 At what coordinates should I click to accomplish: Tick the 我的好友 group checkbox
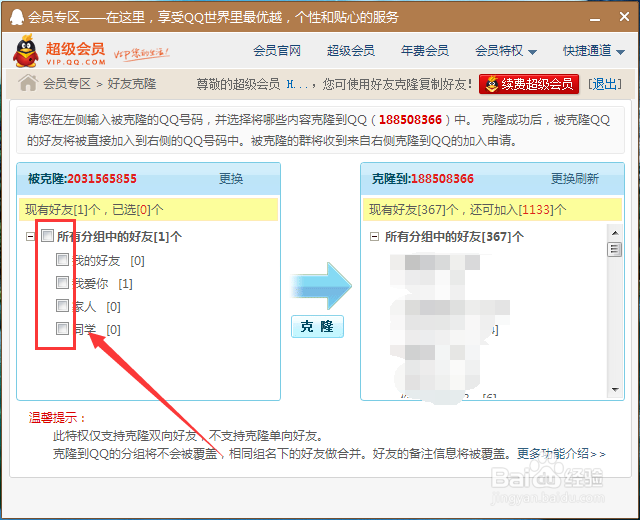click(62, 259)
